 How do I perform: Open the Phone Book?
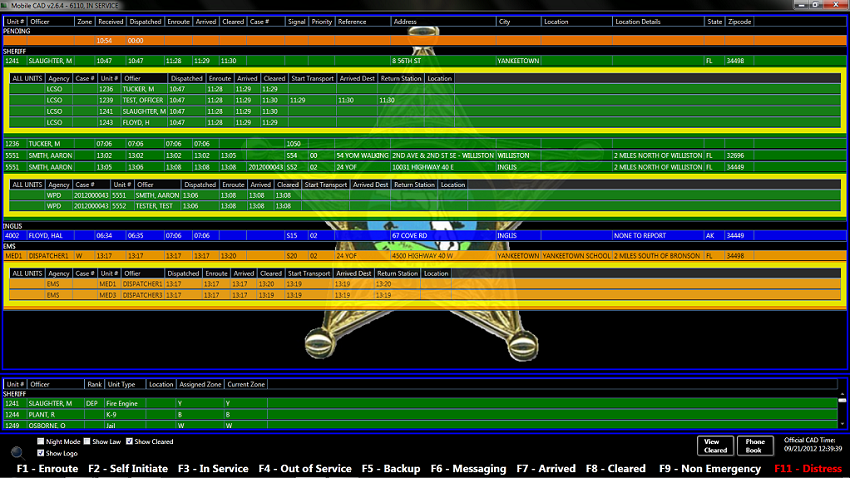(755, 446)
